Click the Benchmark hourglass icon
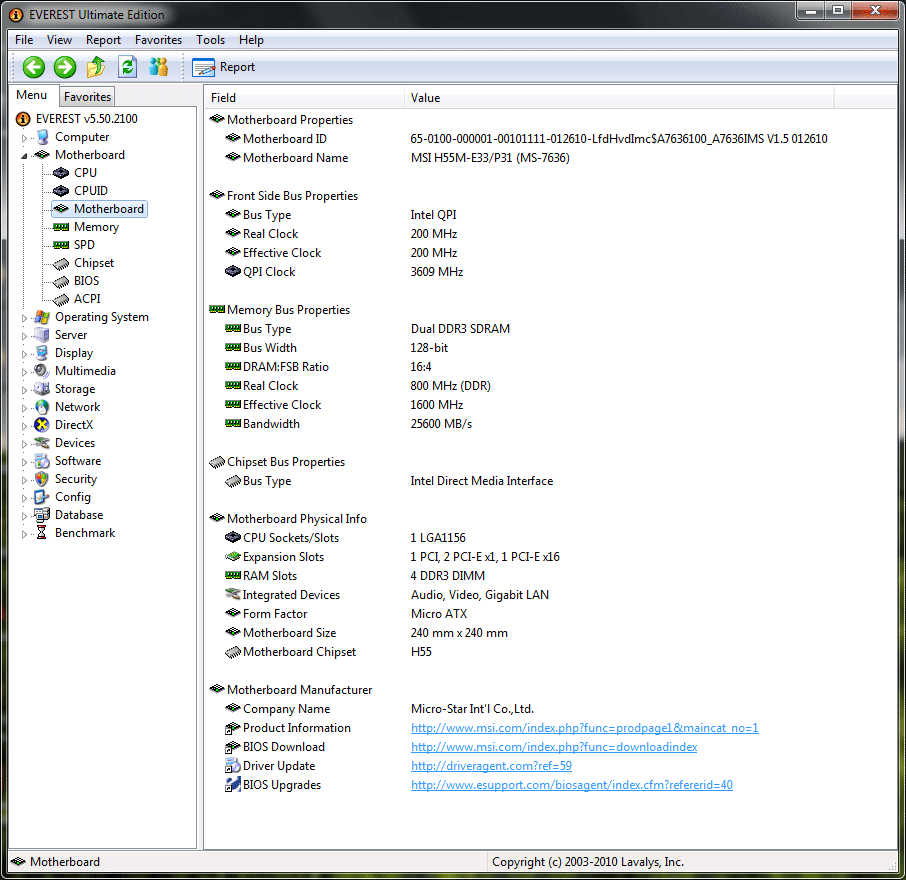This screenshot has height=880, width=906. [x=42, y=533]
